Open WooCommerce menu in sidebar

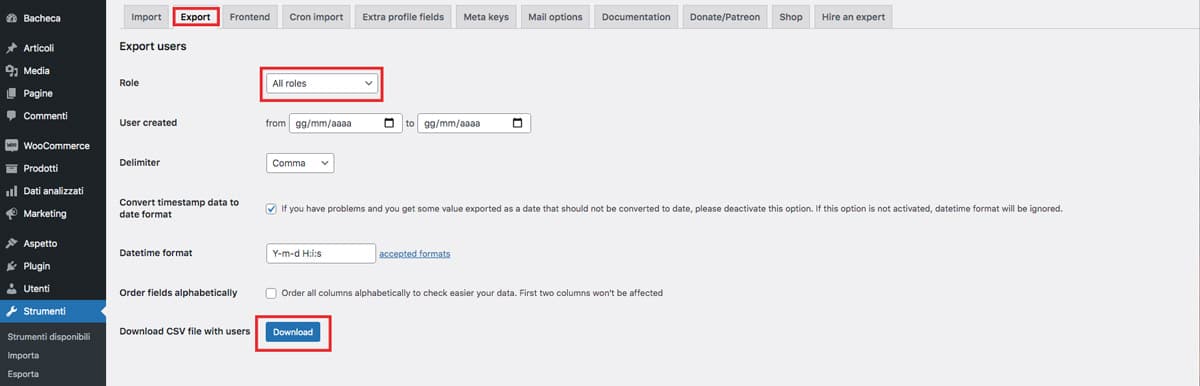pyautogui.click(x=53, y=146)
